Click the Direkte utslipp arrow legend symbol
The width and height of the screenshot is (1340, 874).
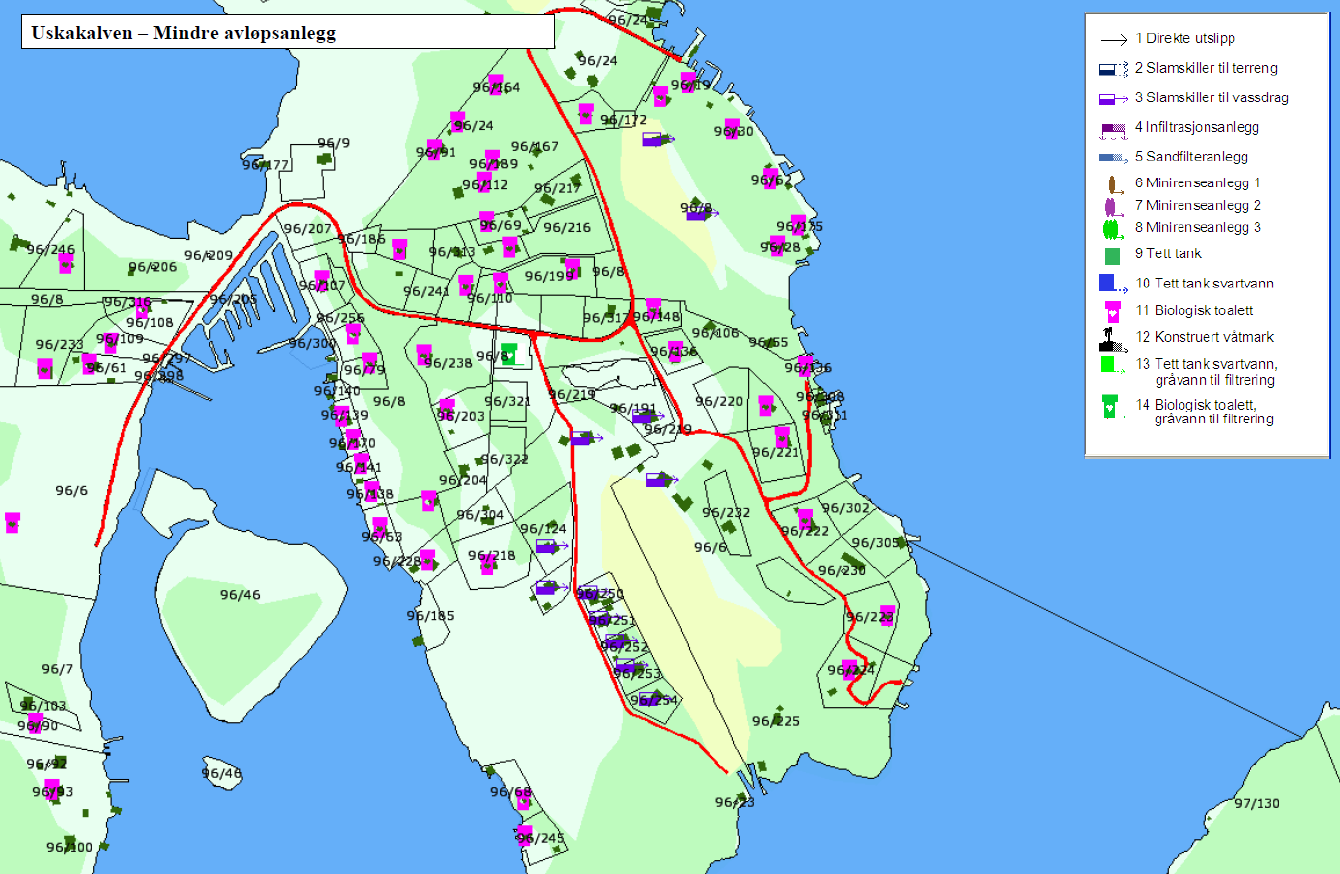[1112, 40]
